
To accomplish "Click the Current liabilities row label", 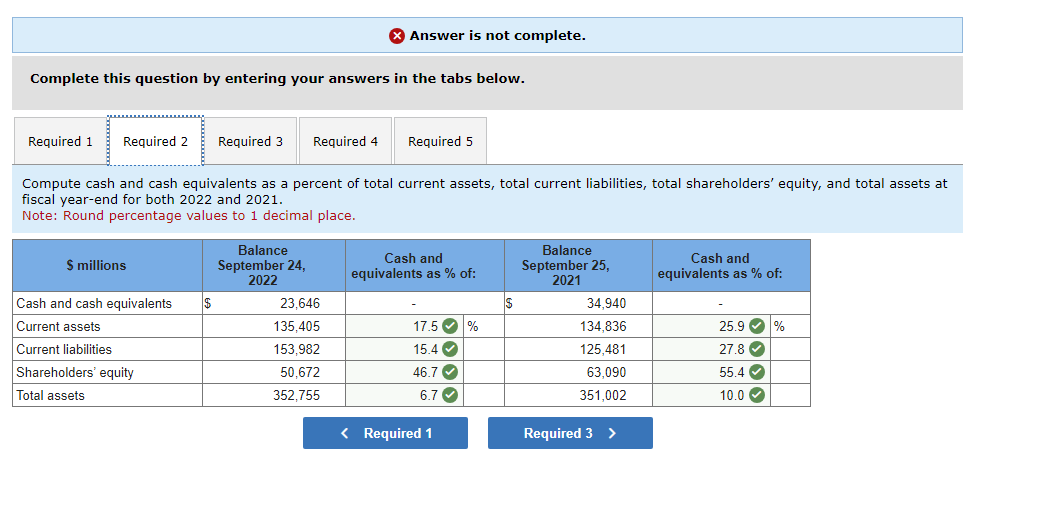I will click(64, 349).
